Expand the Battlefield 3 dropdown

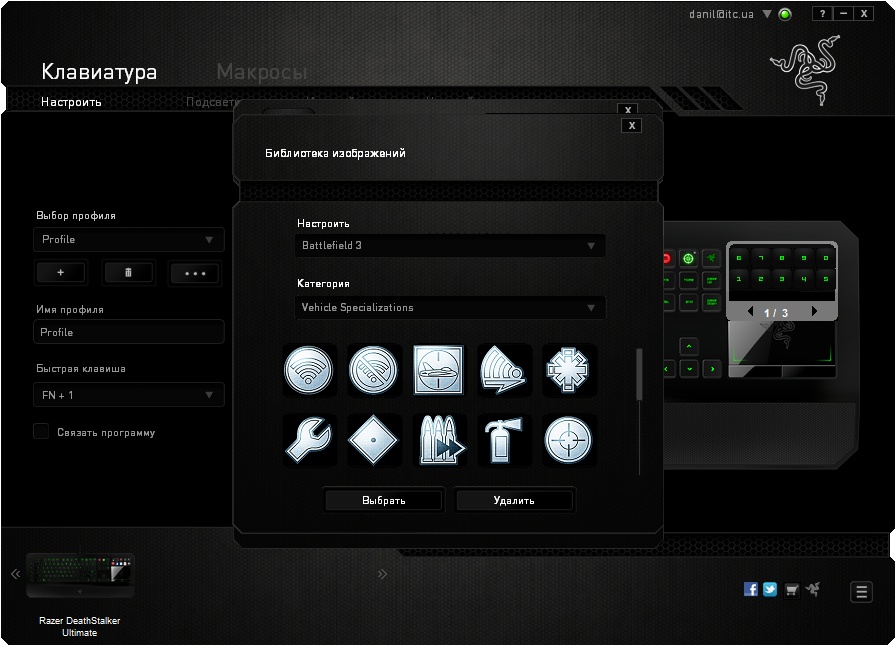pos(450,245)
